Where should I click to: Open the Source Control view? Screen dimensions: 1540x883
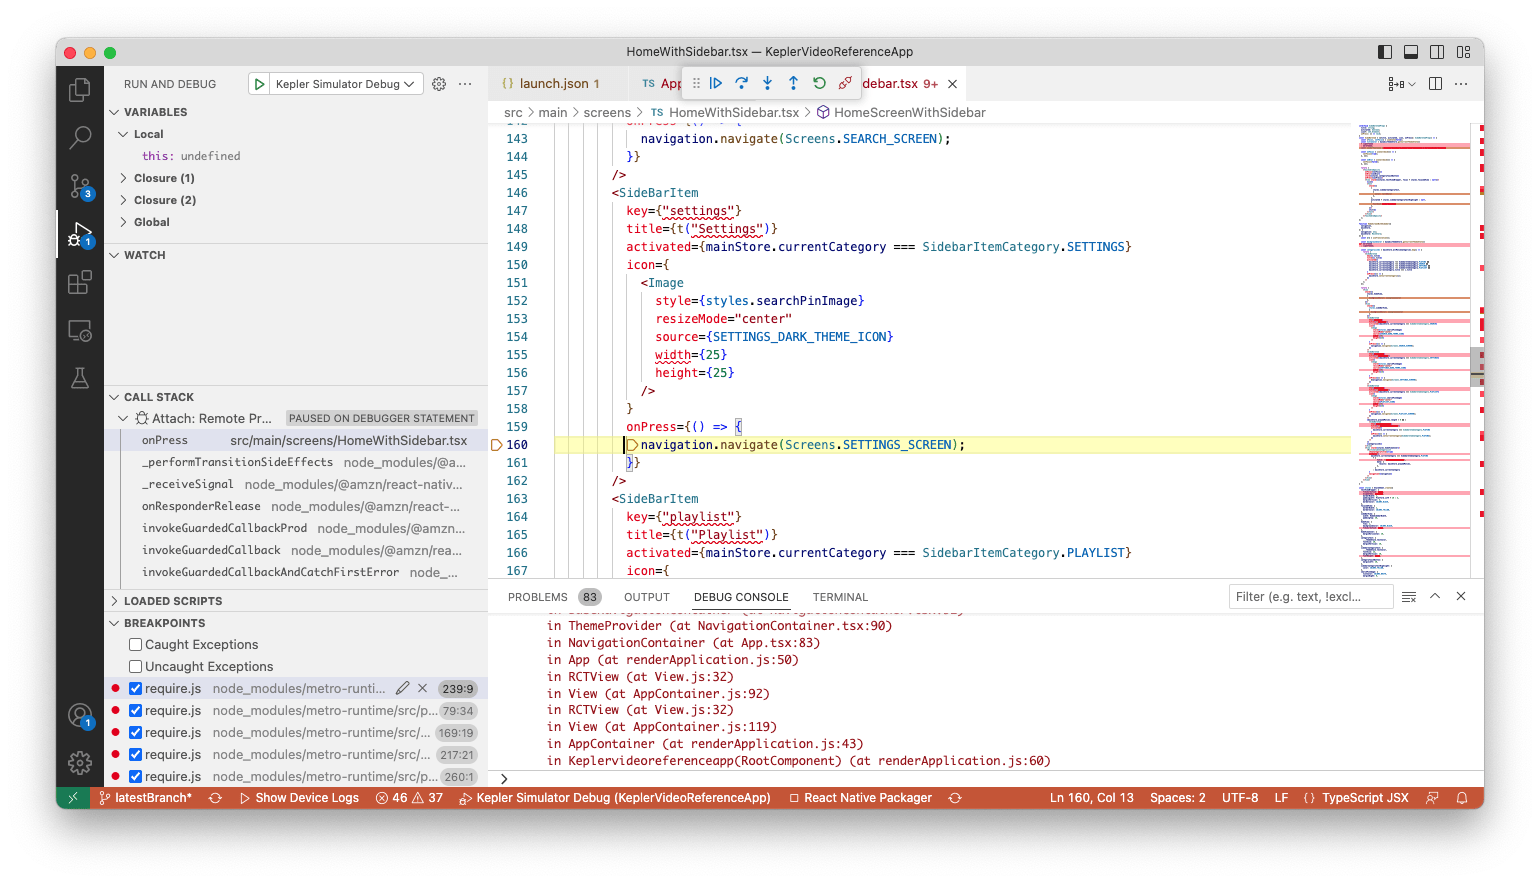click(x=80, y=186)
